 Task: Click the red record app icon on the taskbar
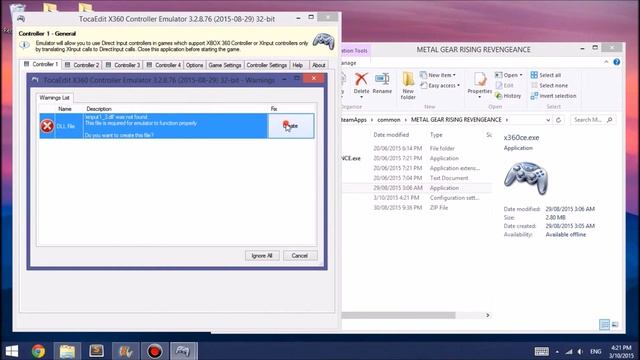coord(155,351)
